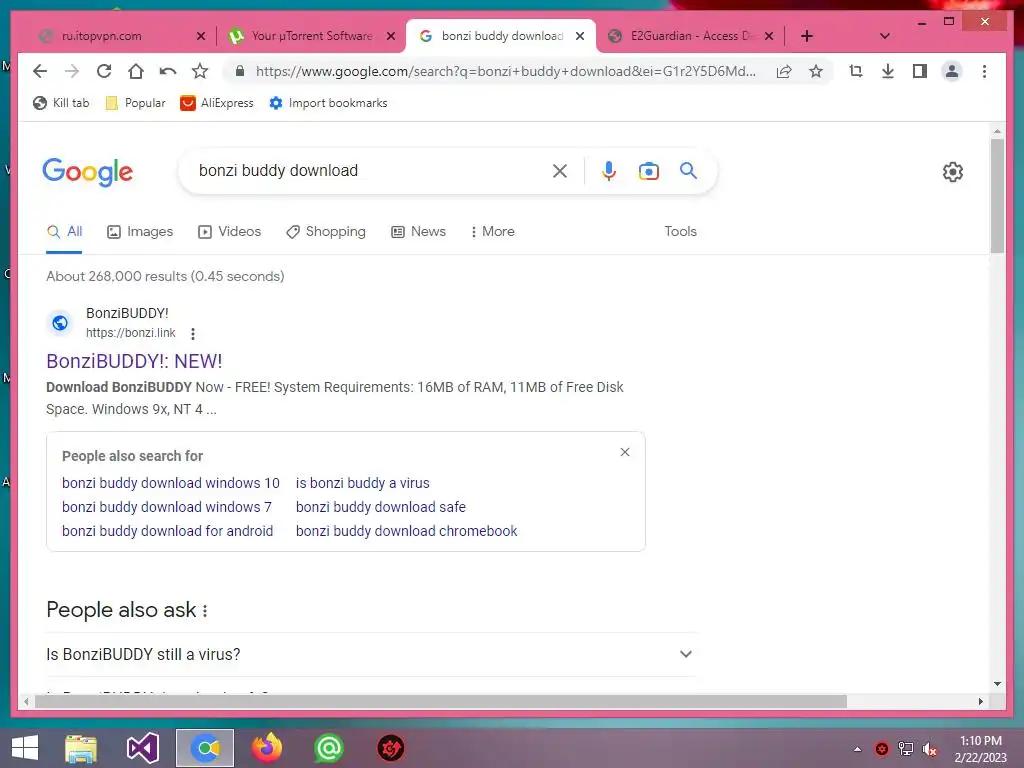Go back to the previous page
The image size is (1024, 768).
[x=40, y=71]
